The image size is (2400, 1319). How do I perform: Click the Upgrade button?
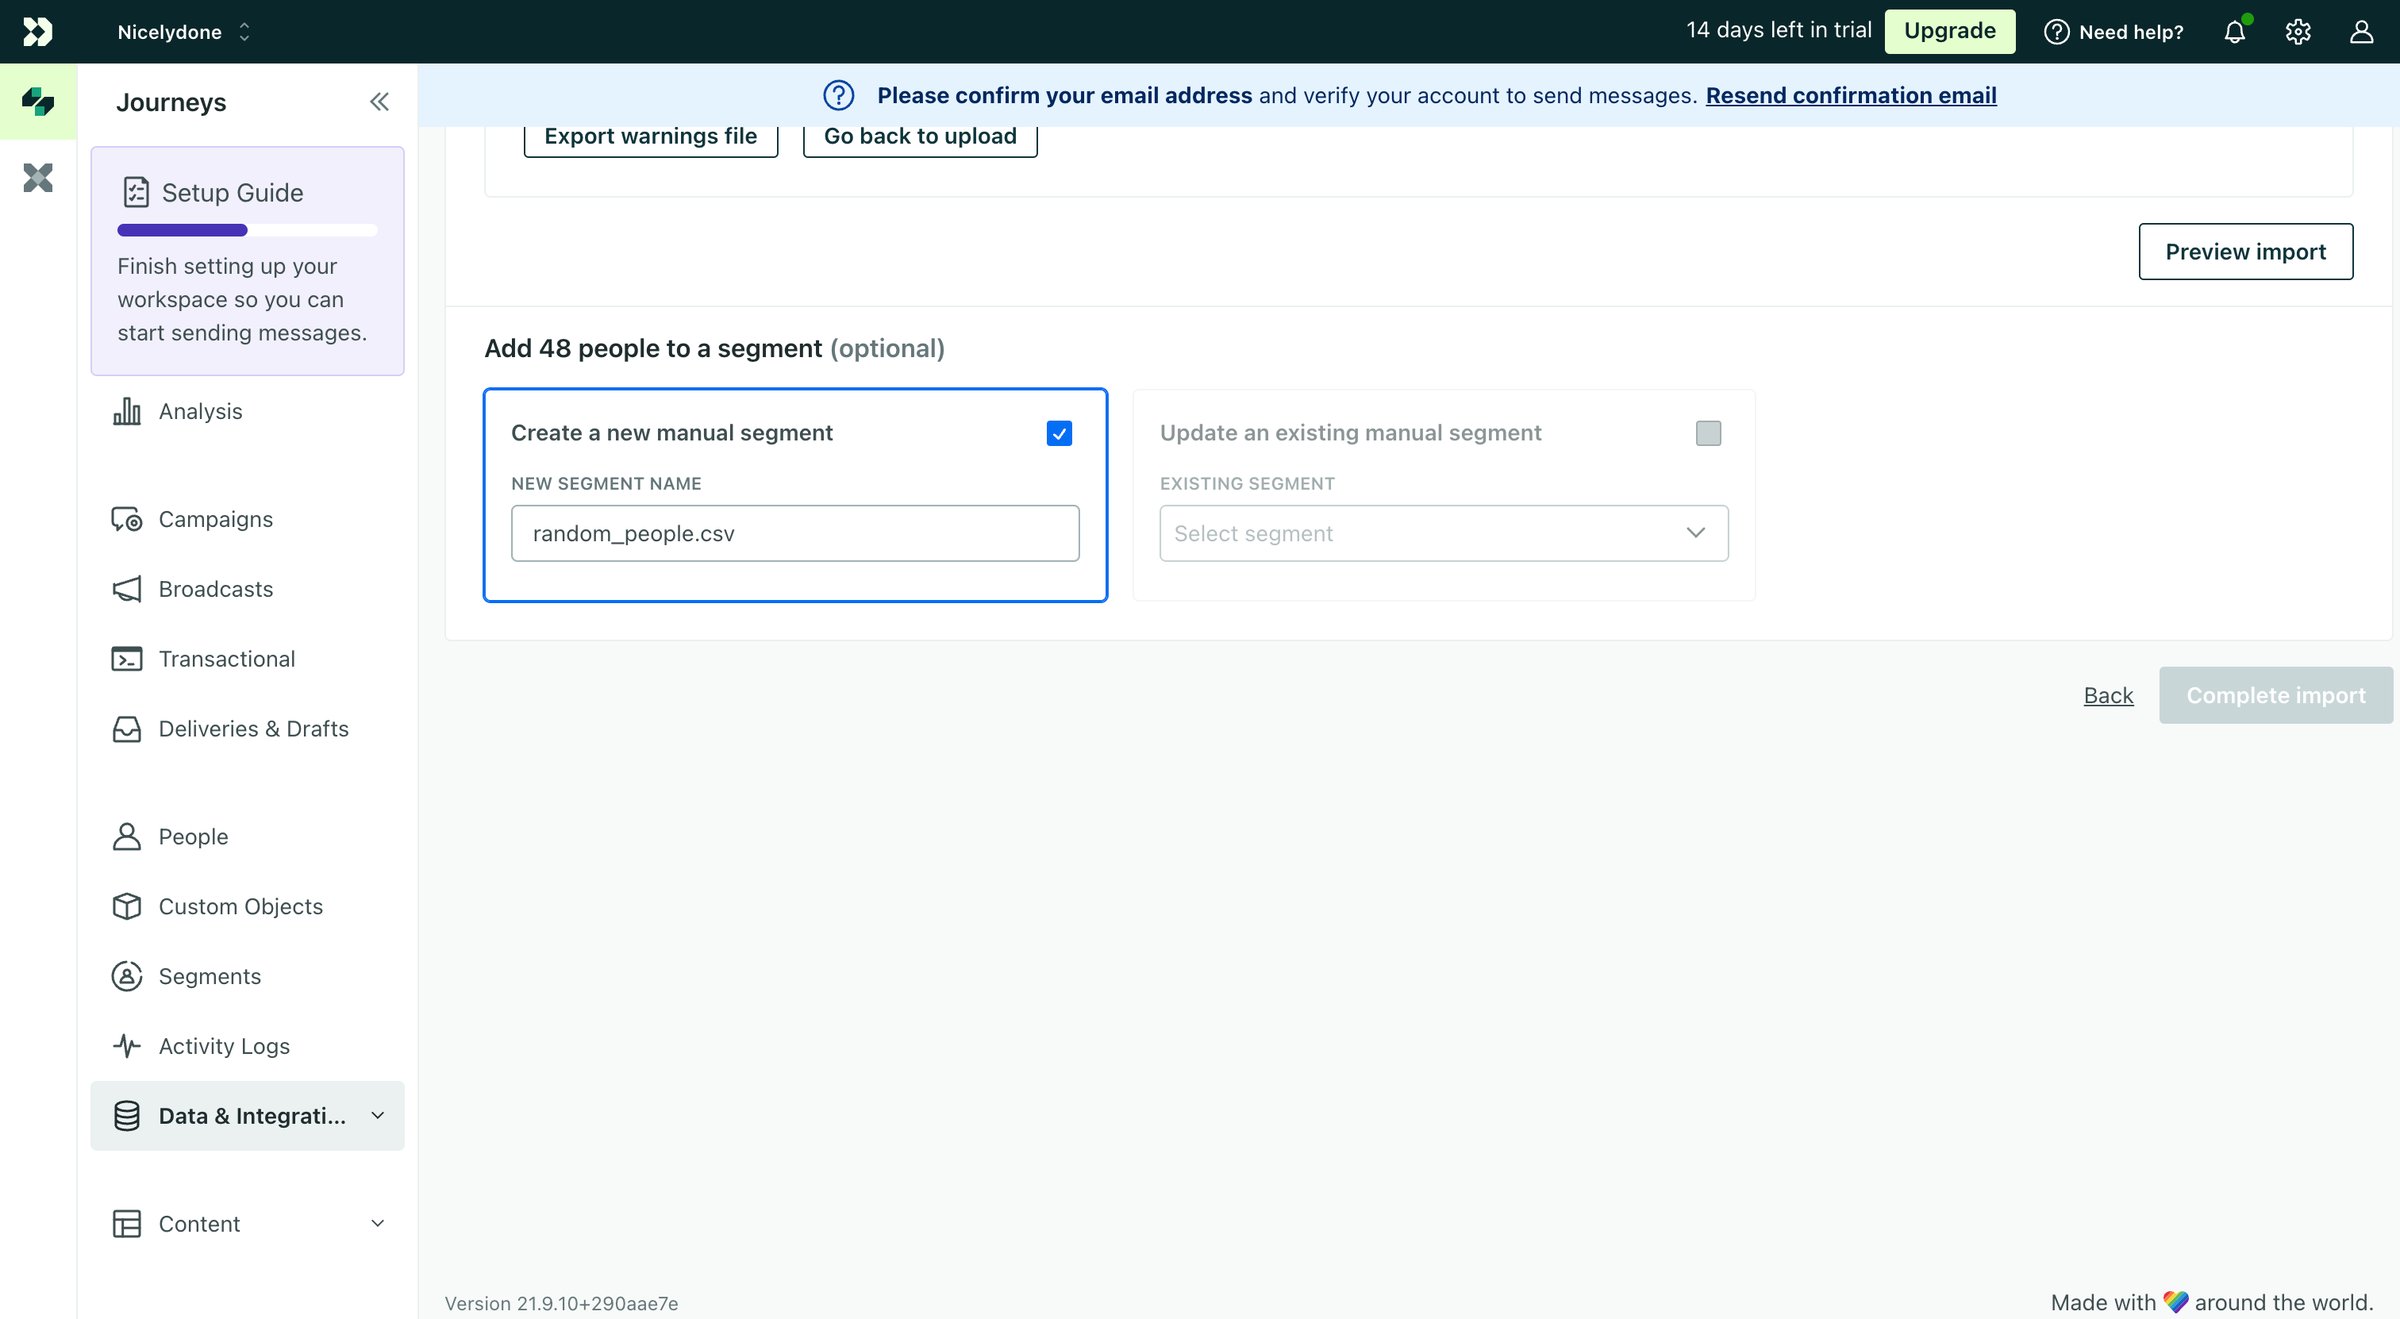coord(1950,31)
